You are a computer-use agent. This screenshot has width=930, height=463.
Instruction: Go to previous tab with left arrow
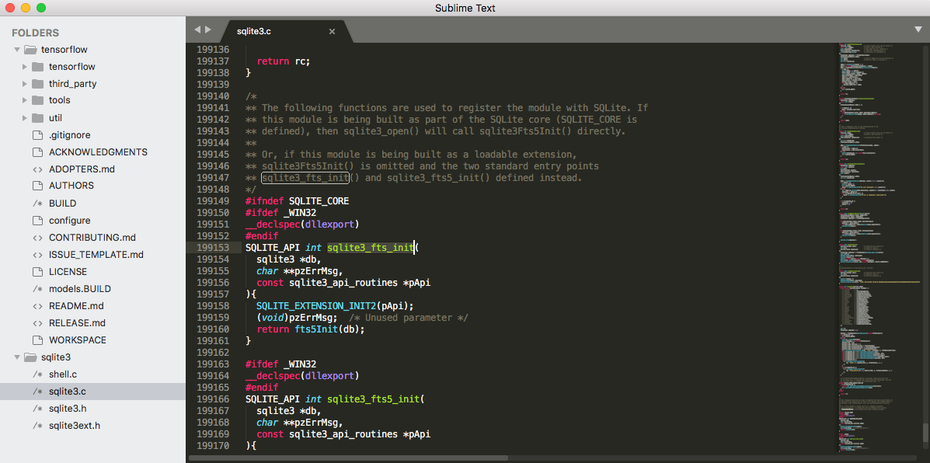coord(197,30)
